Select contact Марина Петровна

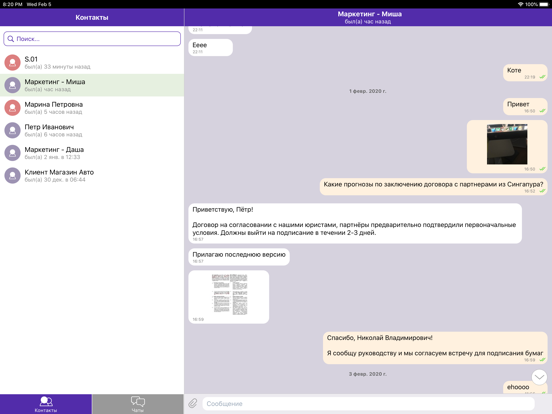tap(92, 108)
